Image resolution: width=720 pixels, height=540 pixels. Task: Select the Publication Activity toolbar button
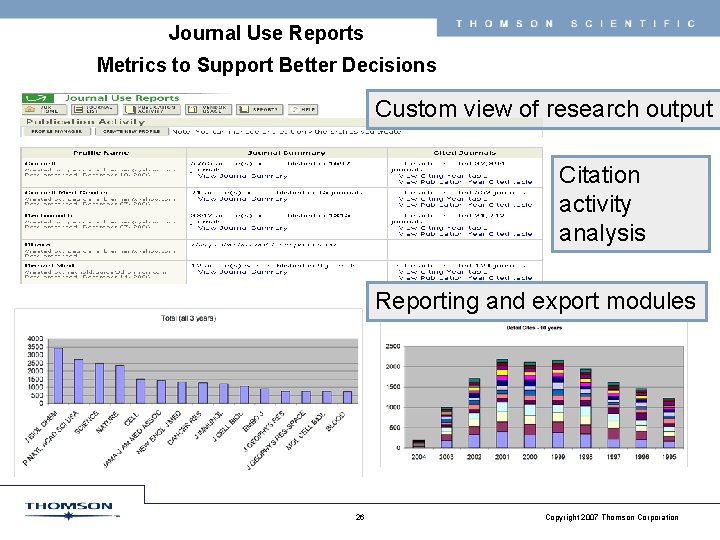(152, 110)
